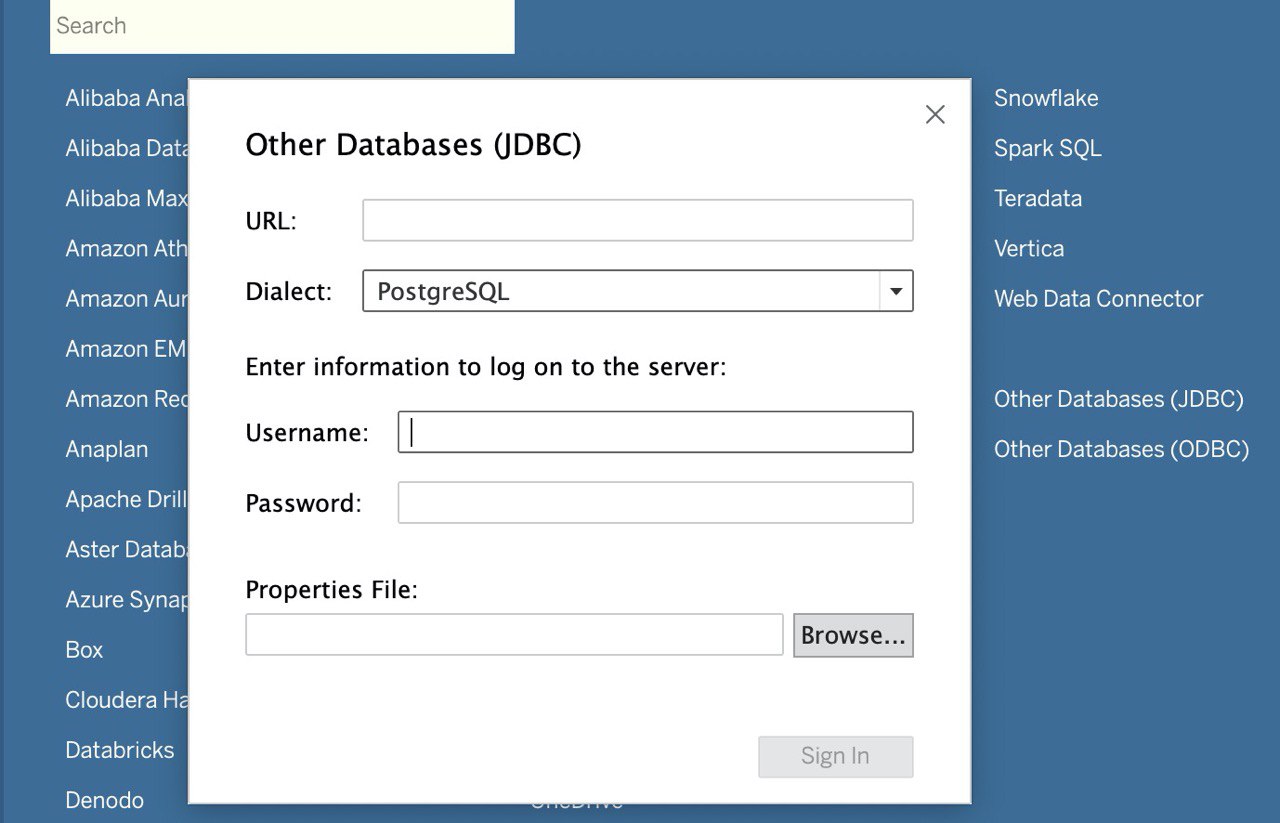Select the Snowflake connector
This screenshot has width=1280, height=823.
pos(1046,98)
